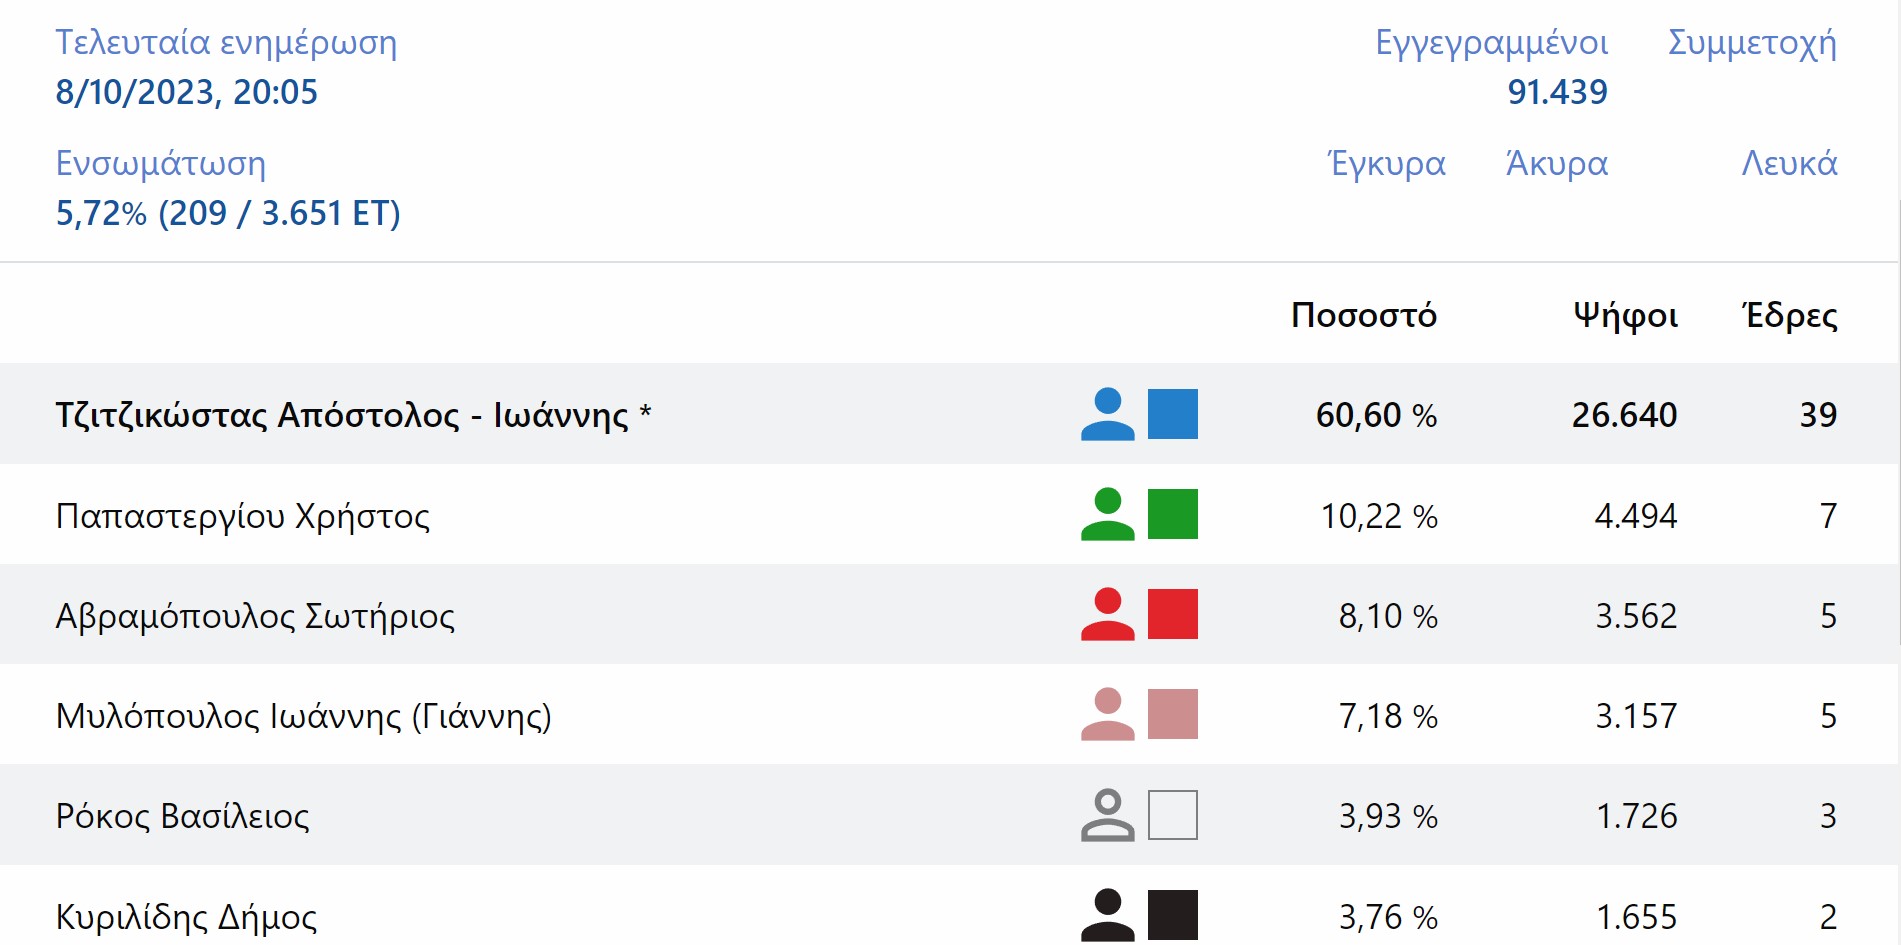
Task: Click the Ψήφοι column header
Action: (1625, 315)
